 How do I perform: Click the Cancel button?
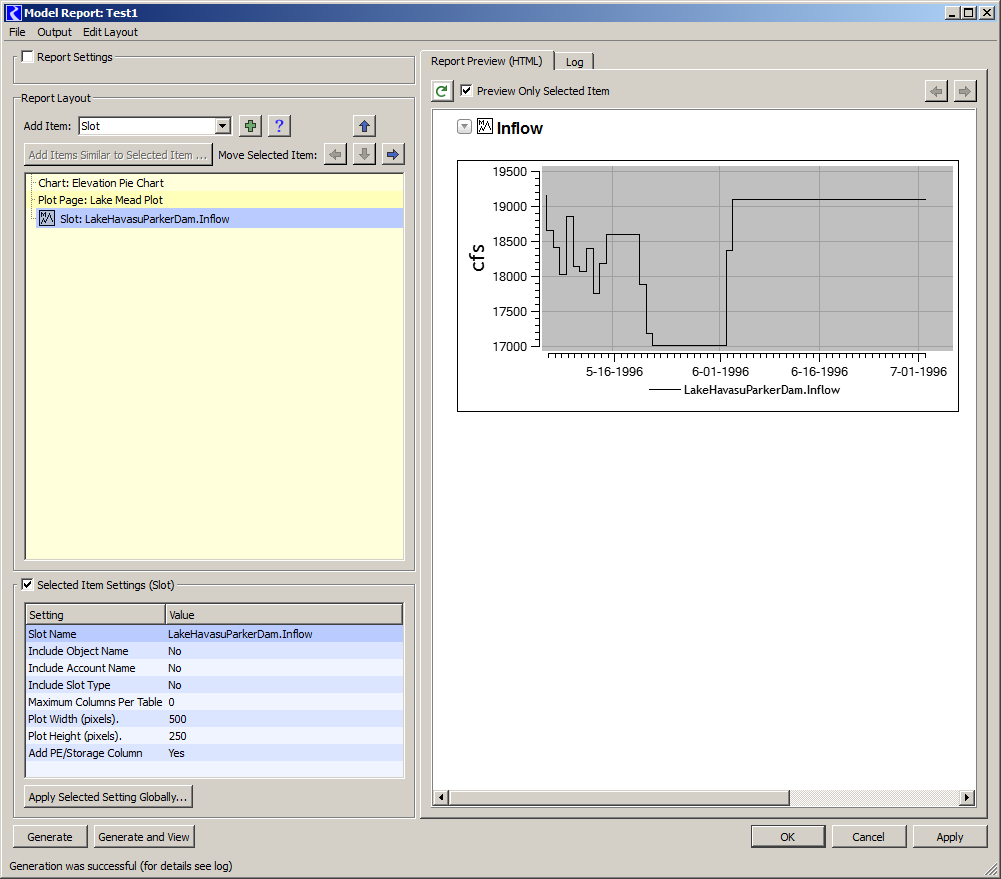pyautogui.click(x=868, y=837)
